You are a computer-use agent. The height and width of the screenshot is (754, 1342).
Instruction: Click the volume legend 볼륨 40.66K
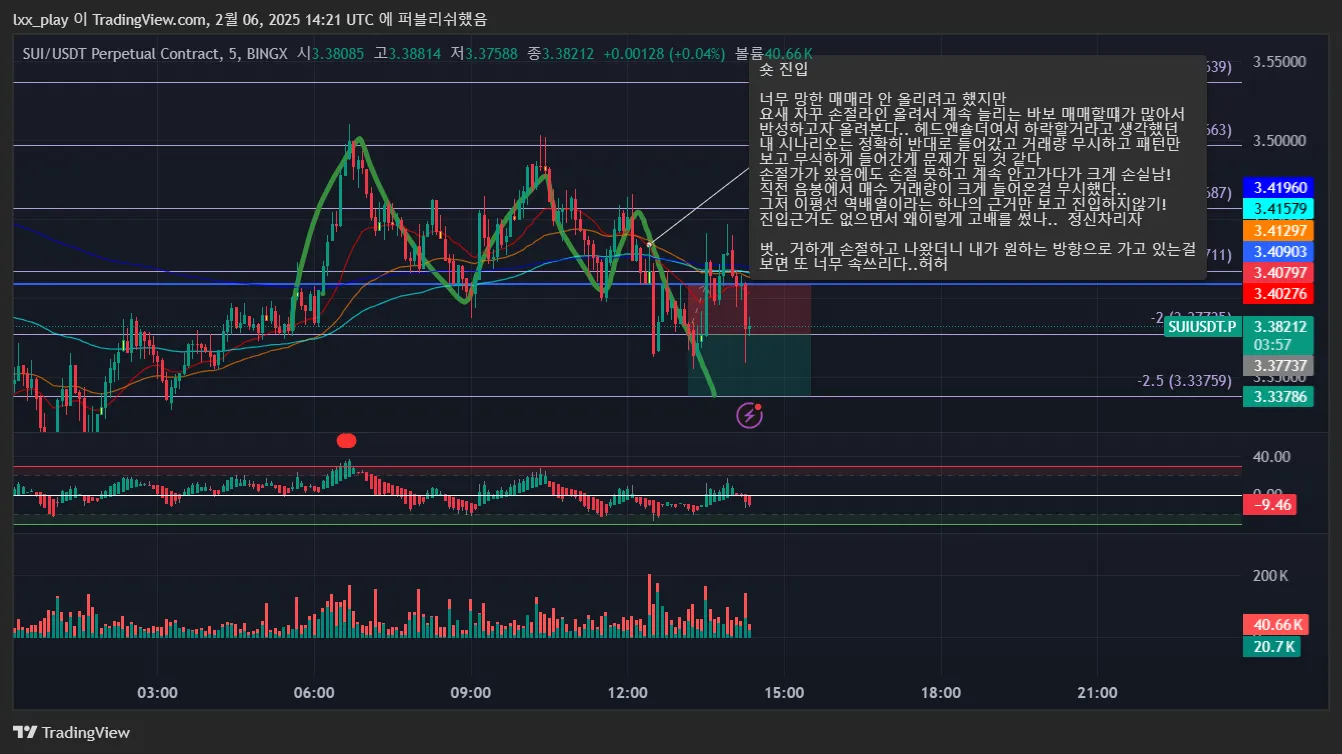[x=773, y=53]
